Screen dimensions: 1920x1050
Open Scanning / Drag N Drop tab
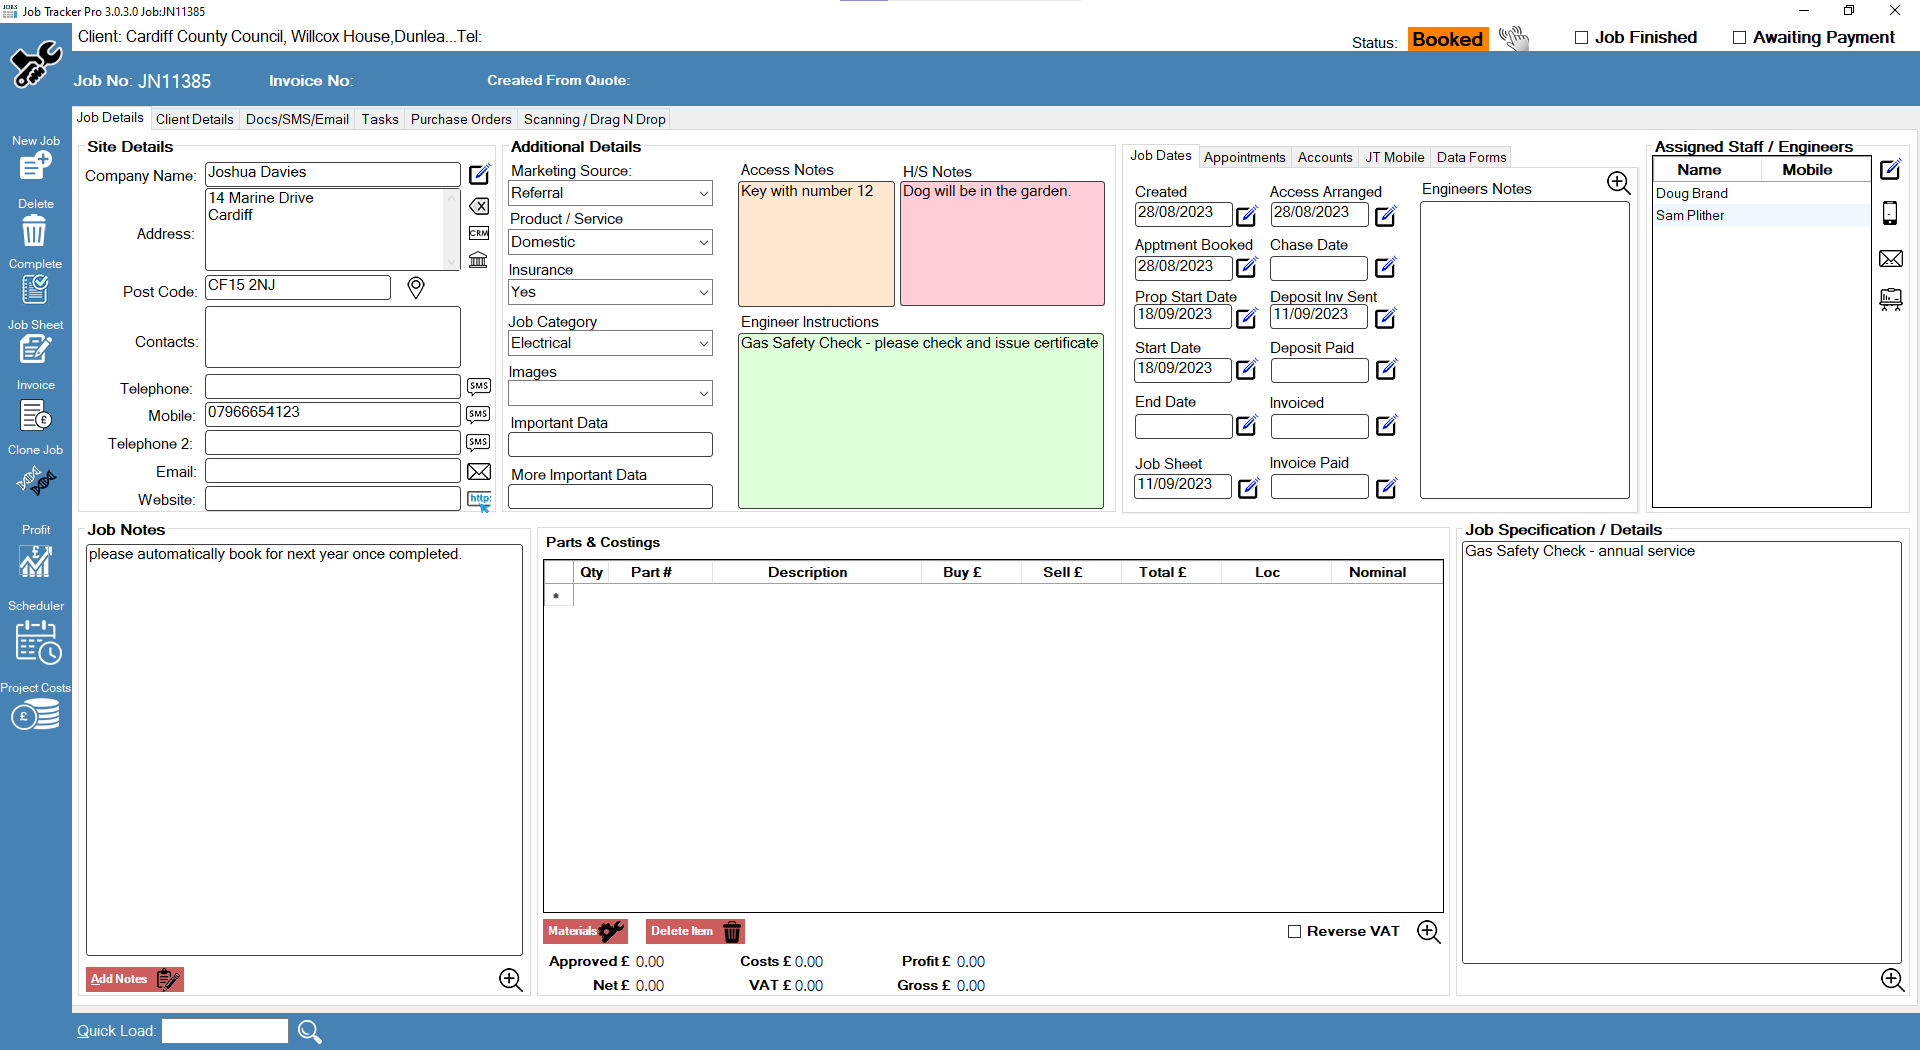594,119
